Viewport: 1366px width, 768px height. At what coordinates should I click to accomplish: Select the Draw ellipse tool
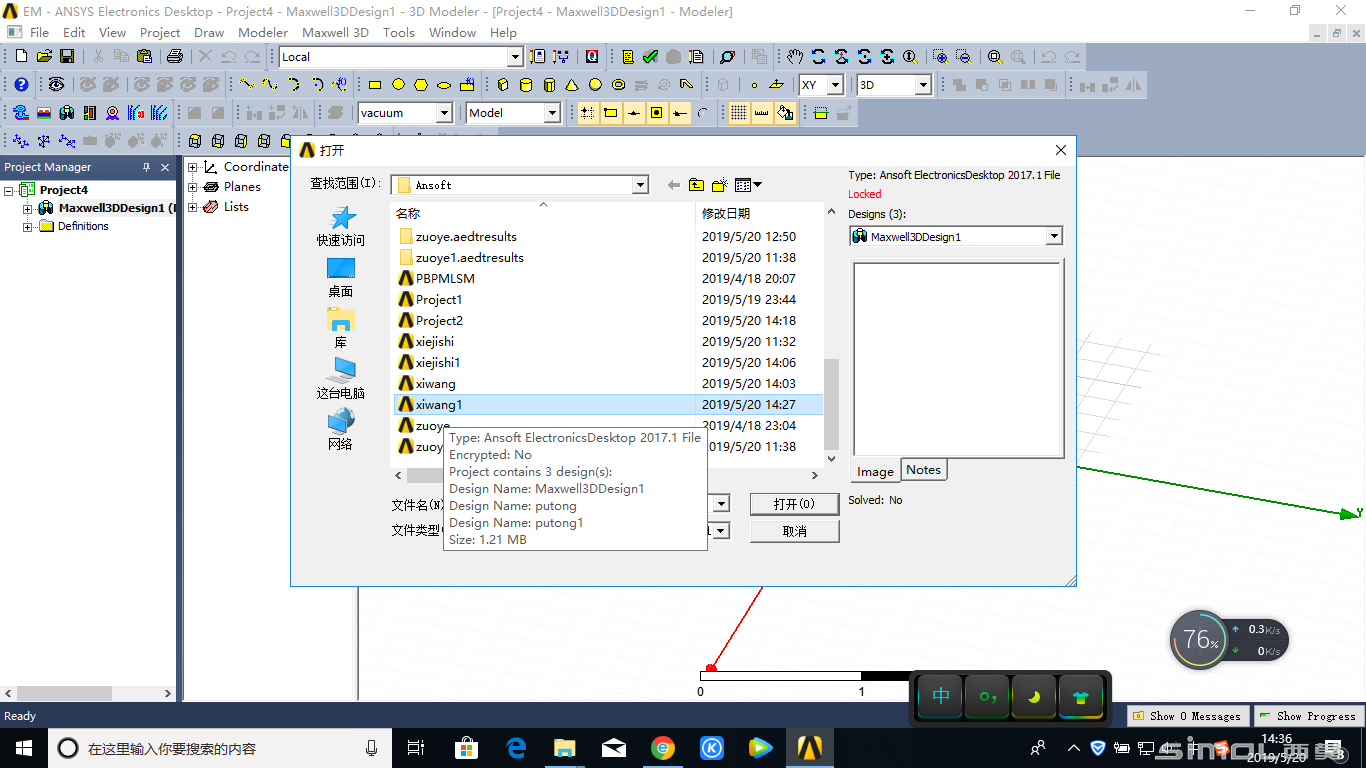tap(444, 85)
